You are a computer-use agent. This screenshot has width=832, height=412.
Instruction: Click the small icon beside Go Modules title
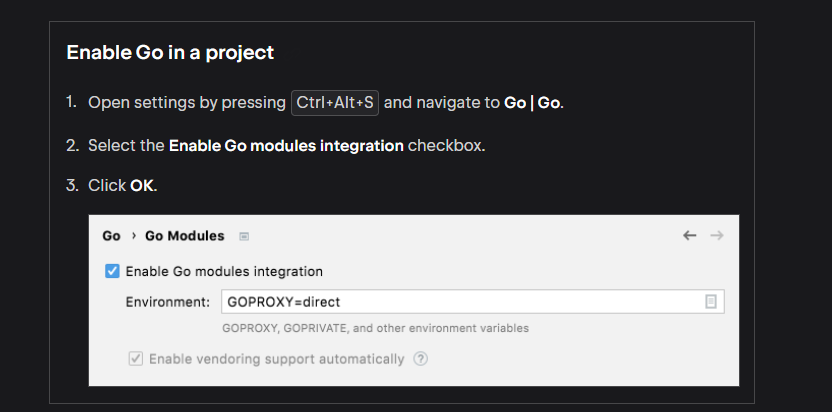(244, 237)
